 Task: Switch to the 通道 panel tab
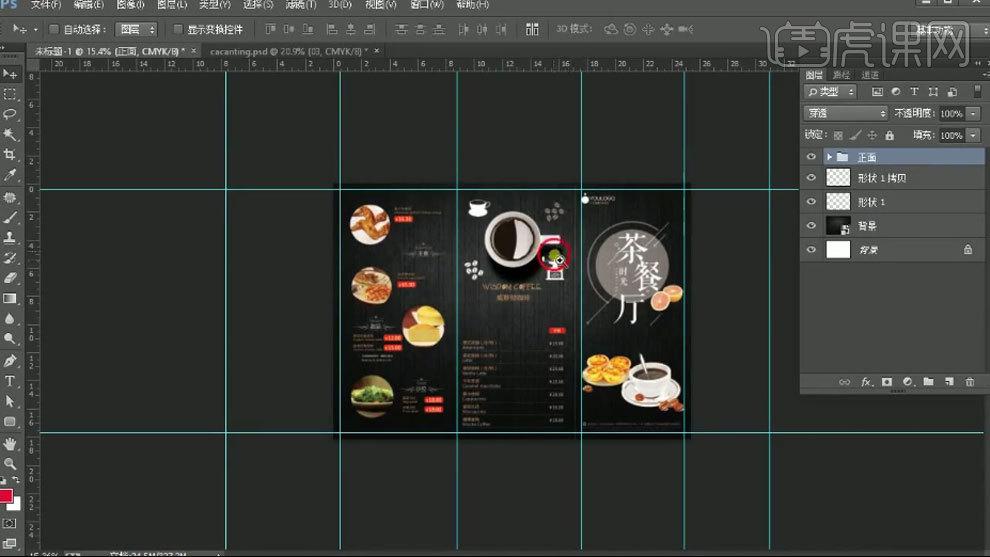pyautogui.click(x=870, y=75)
